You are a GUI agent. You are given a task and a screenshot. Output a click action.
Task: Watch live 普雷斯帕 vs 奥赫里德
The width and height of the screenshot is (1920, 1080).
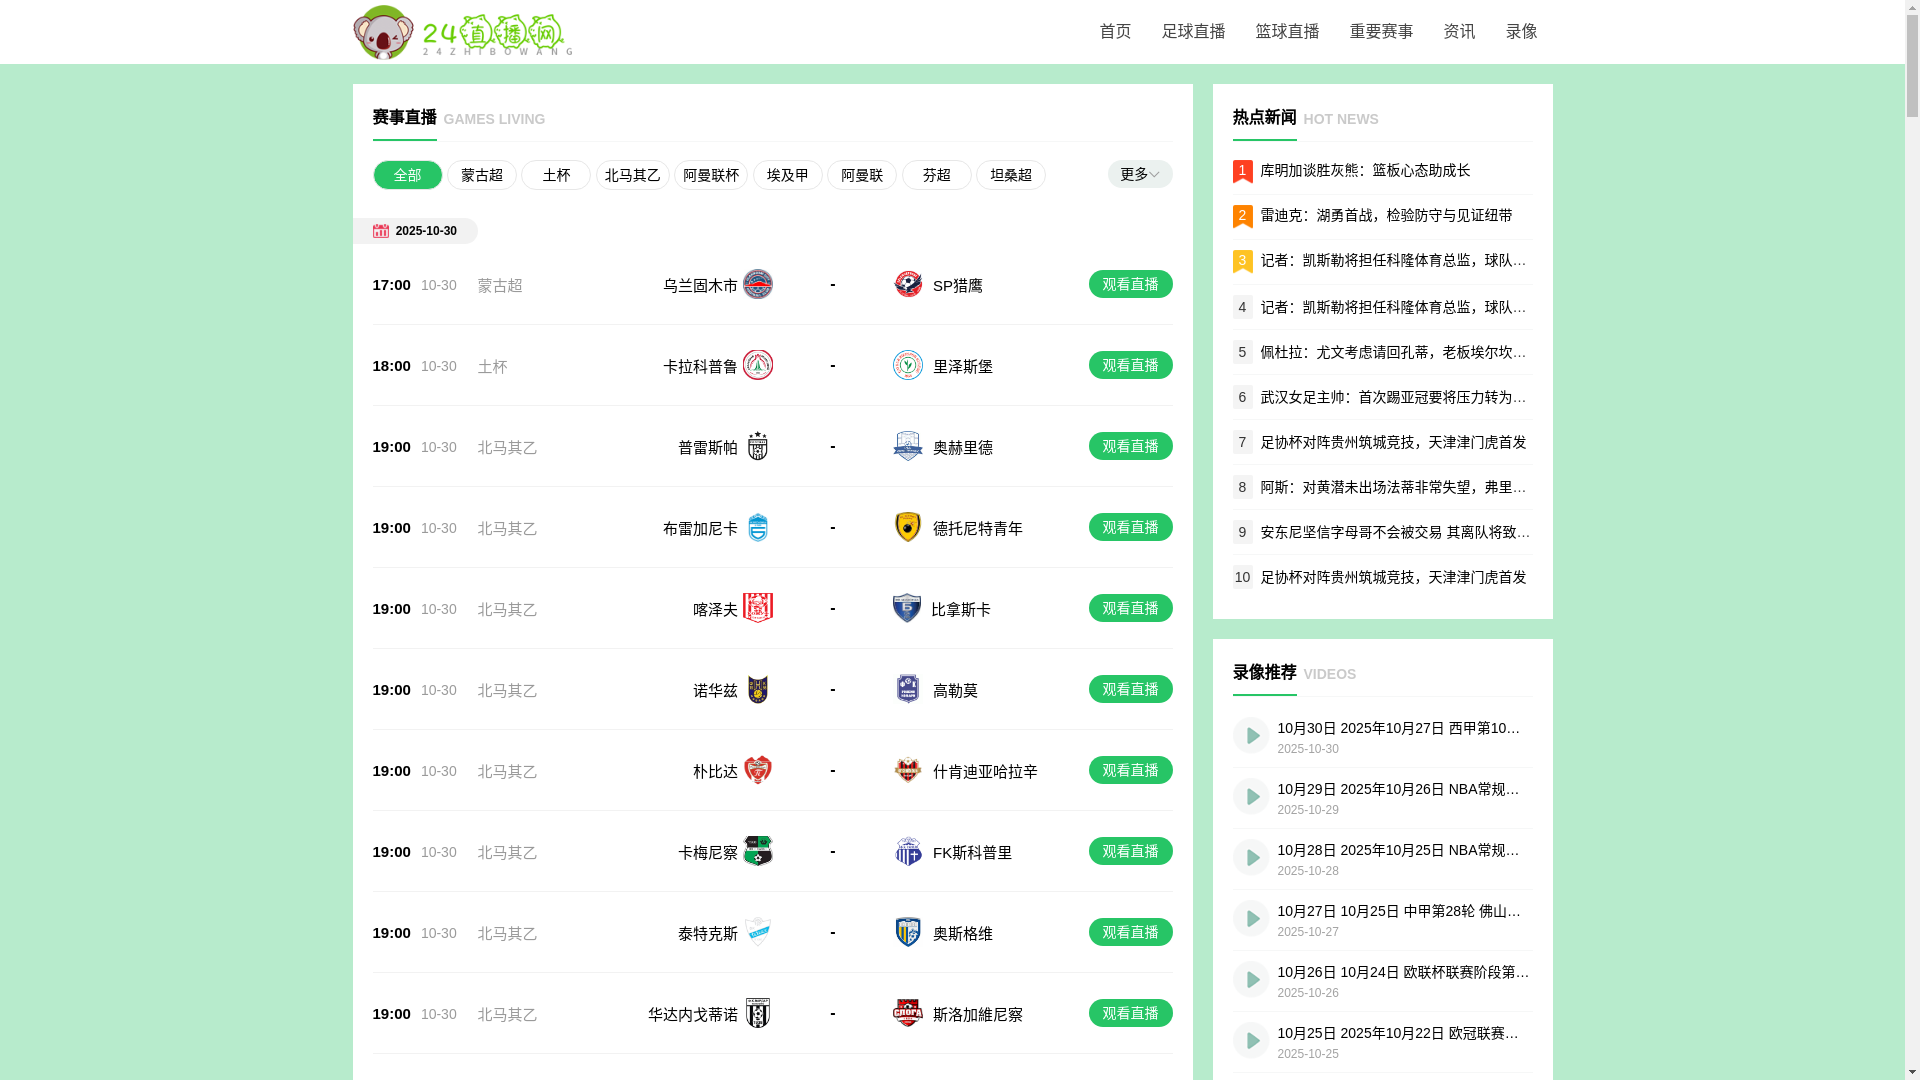1130,446
